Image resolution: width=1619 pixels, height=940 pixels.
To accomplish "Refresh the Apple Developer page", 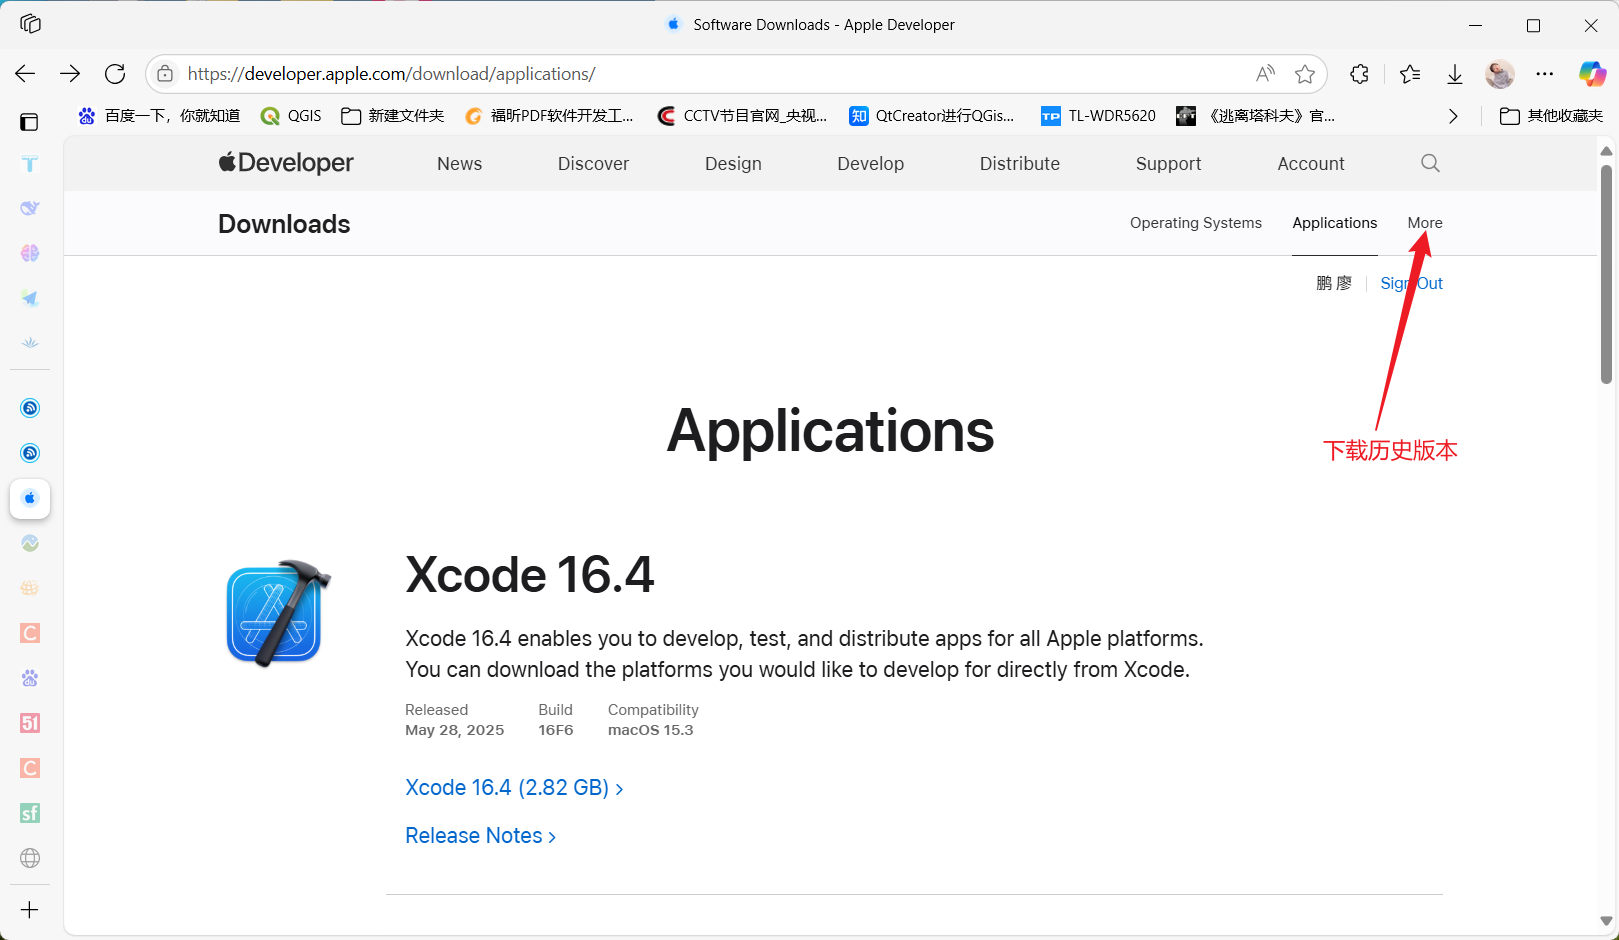I will point(115,74).
